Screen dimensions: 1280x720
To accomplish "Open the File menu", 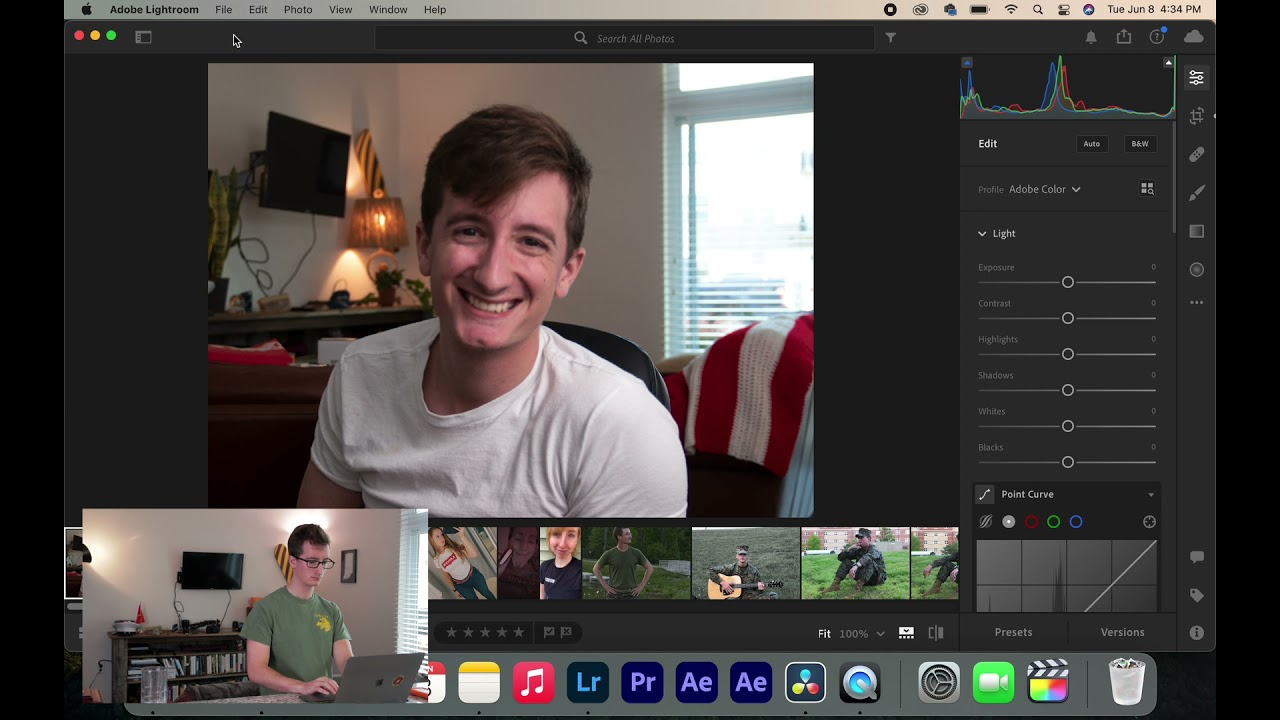I will click(x=223, y=9).
